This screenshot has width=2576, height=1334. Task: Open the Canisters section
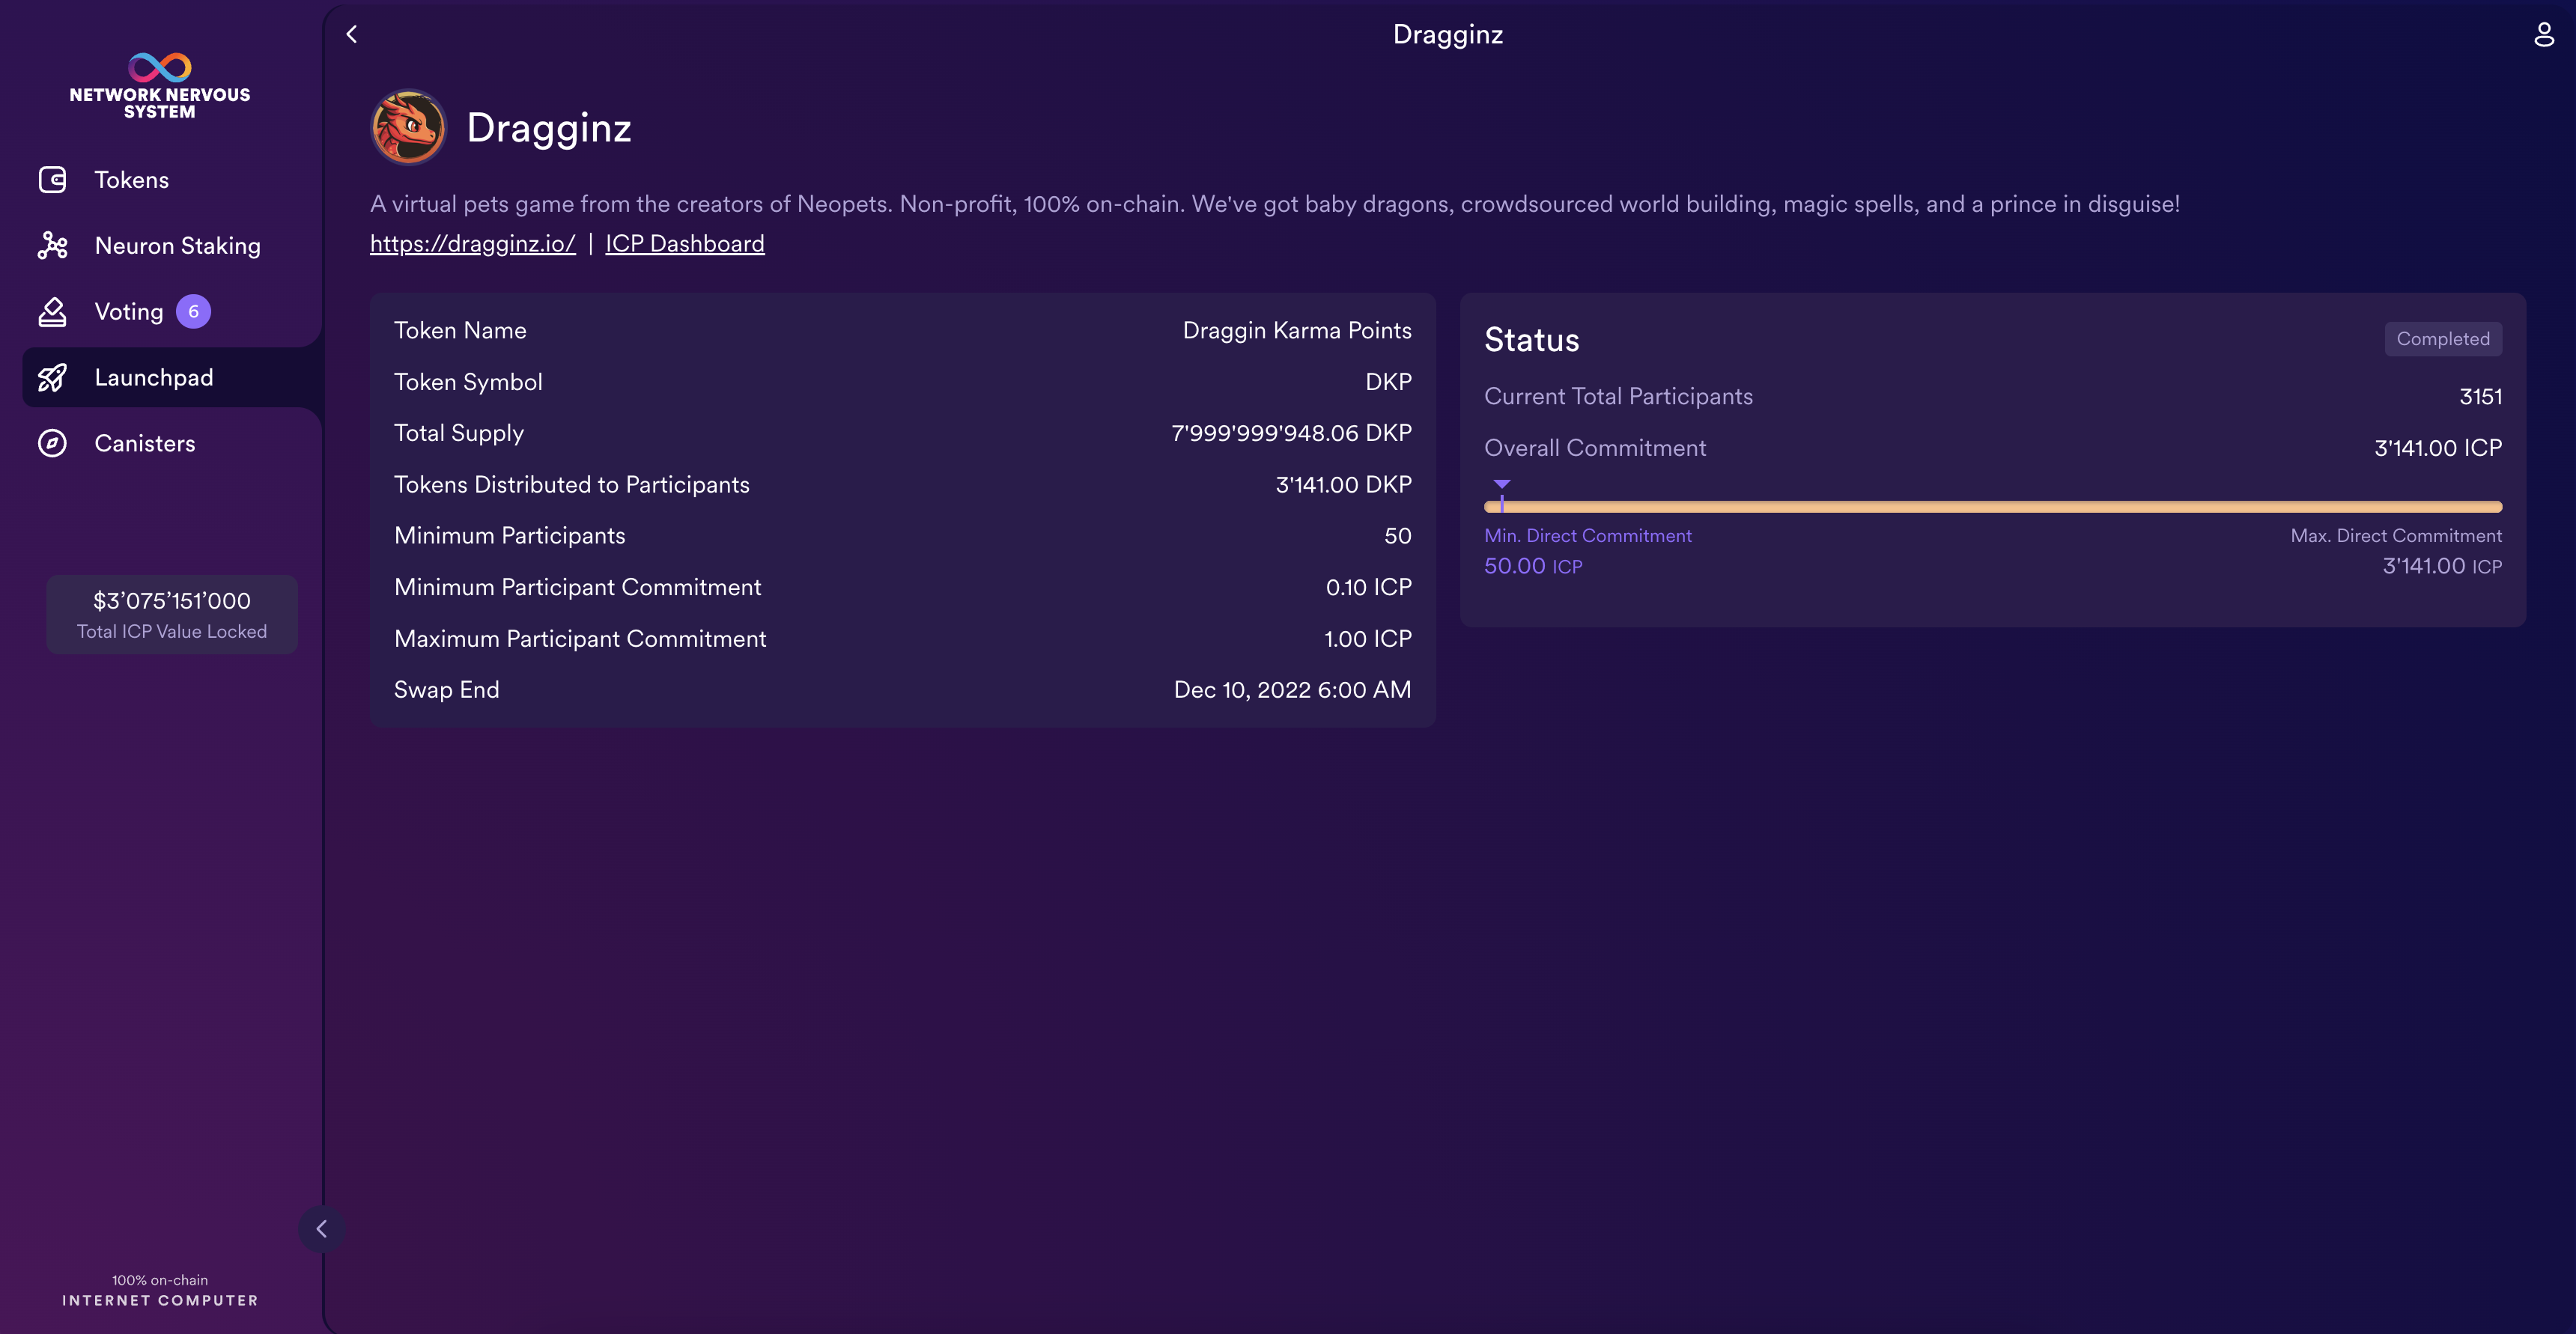coord(145,444)
